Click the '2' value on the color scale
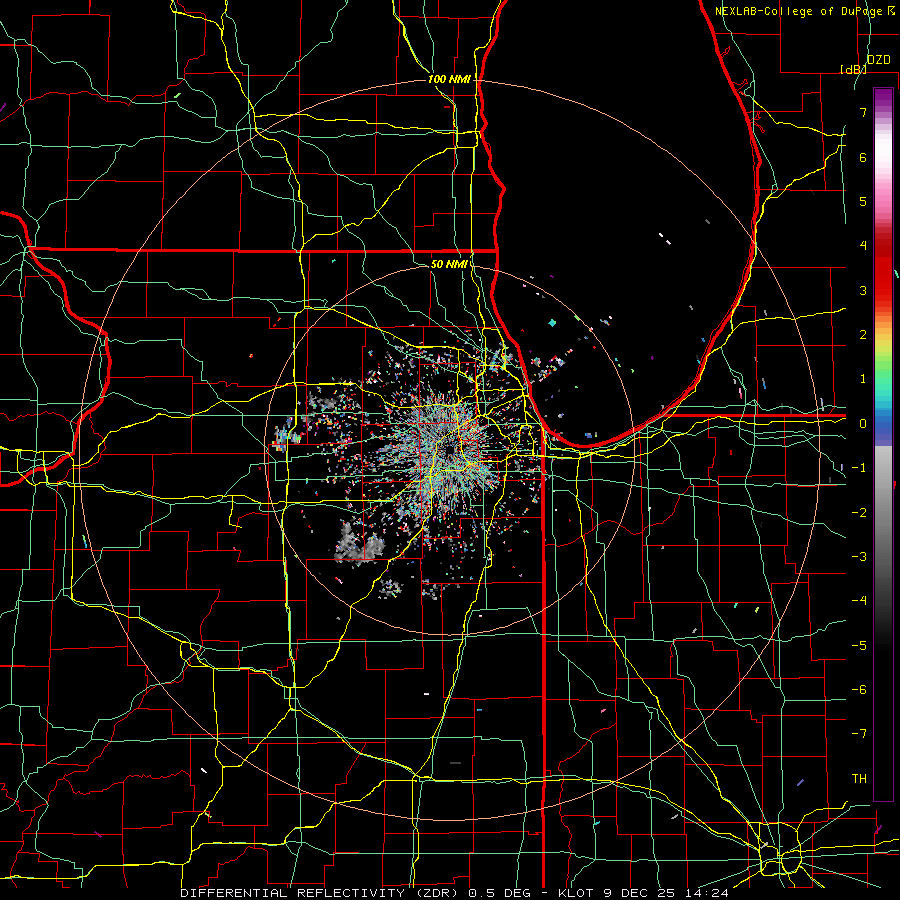Image resolution: width=900 pixels, height=900 pixels. [863, 335]
